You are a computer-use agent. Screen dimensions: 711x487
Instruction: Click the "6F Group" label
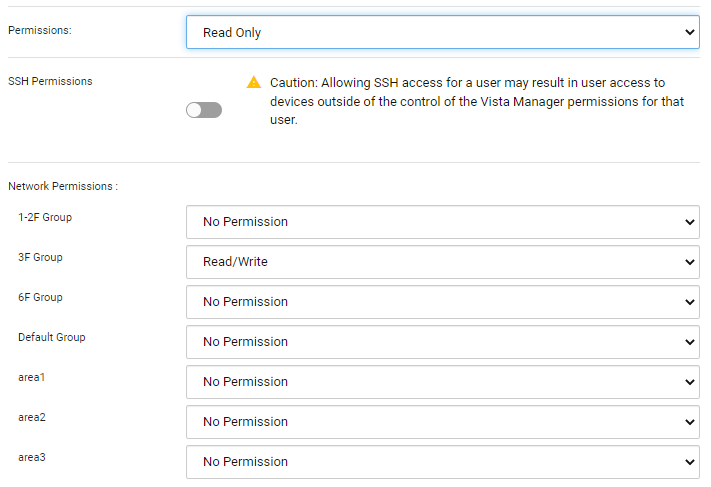(40, 297)
